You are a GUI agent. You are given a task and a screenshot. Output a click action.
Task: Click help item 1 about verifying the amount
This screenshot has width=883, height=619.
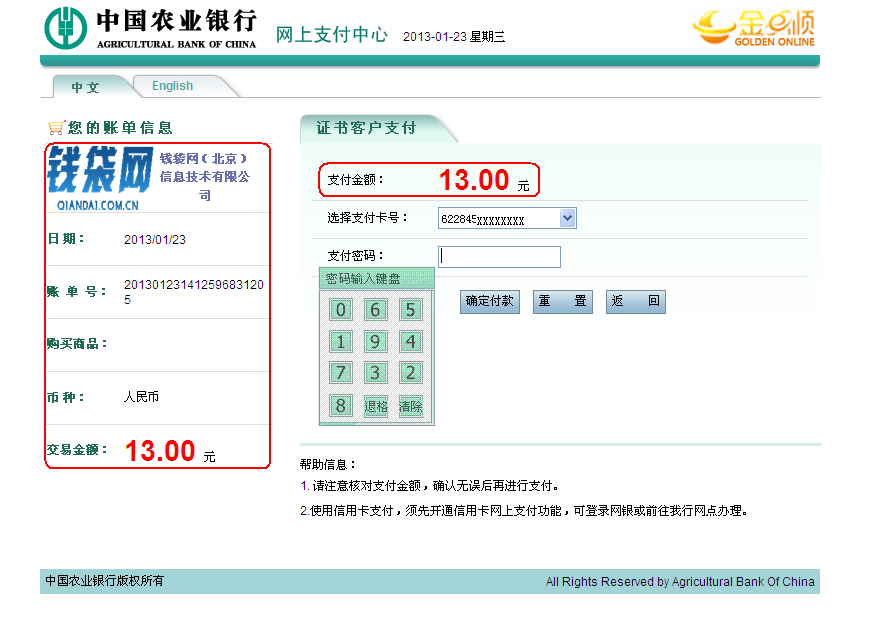pos(430,486)
